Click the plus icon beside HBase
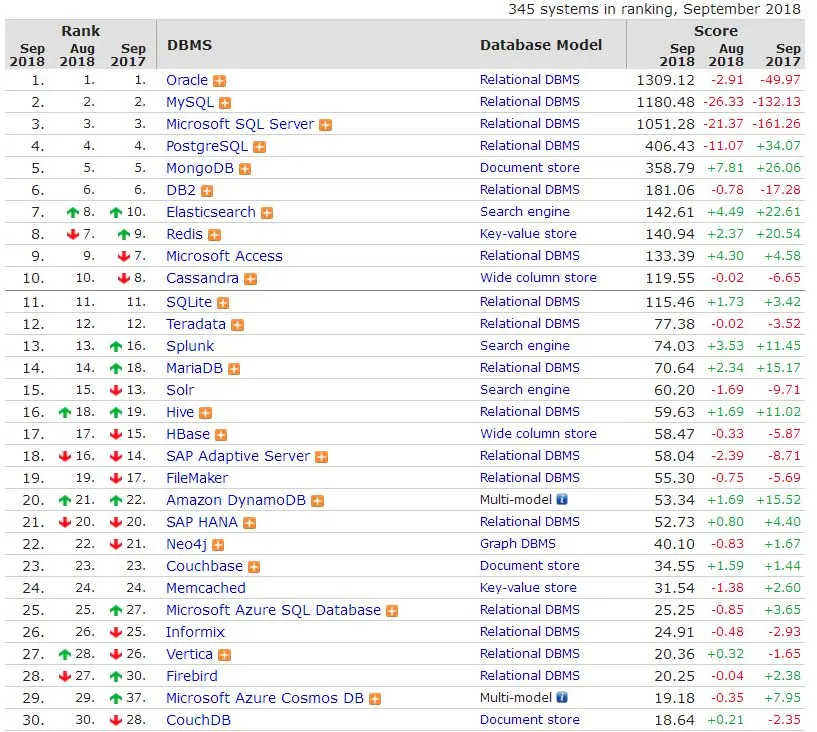Viewport: 817px width, 732px height. (221, 435)
